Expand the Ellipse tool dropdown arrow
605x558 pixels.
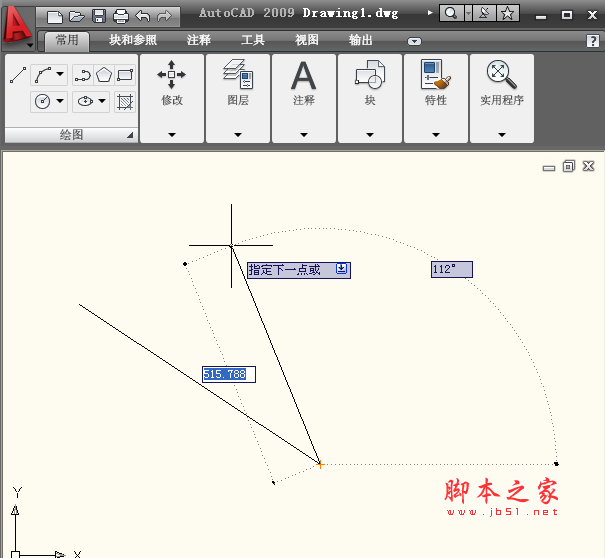102,101
